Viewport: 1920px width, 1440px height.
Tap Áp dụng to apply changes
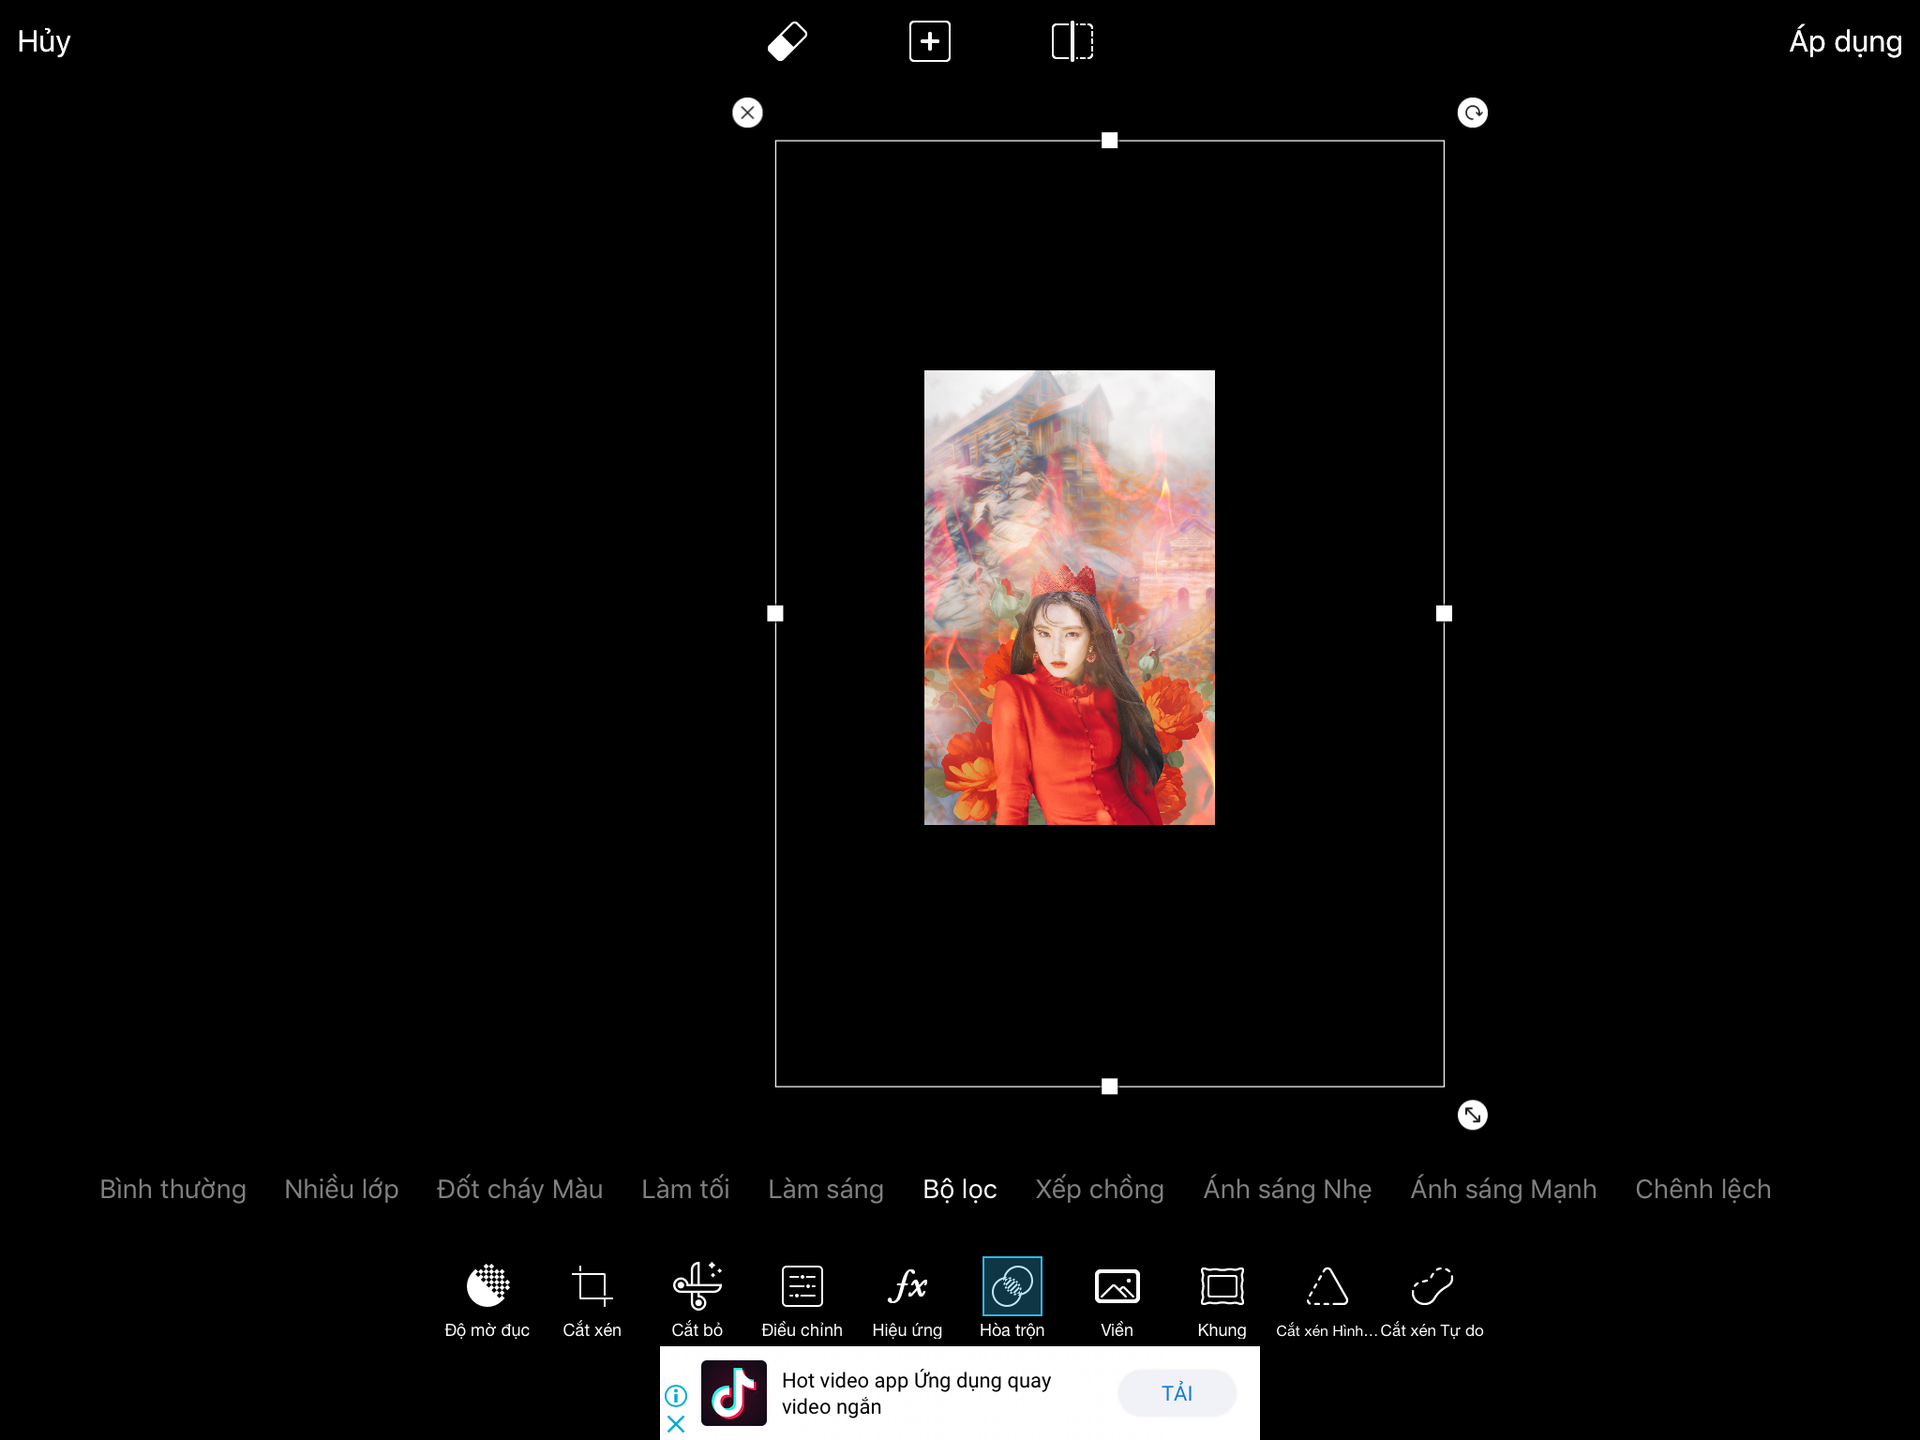coord(1845,42)
